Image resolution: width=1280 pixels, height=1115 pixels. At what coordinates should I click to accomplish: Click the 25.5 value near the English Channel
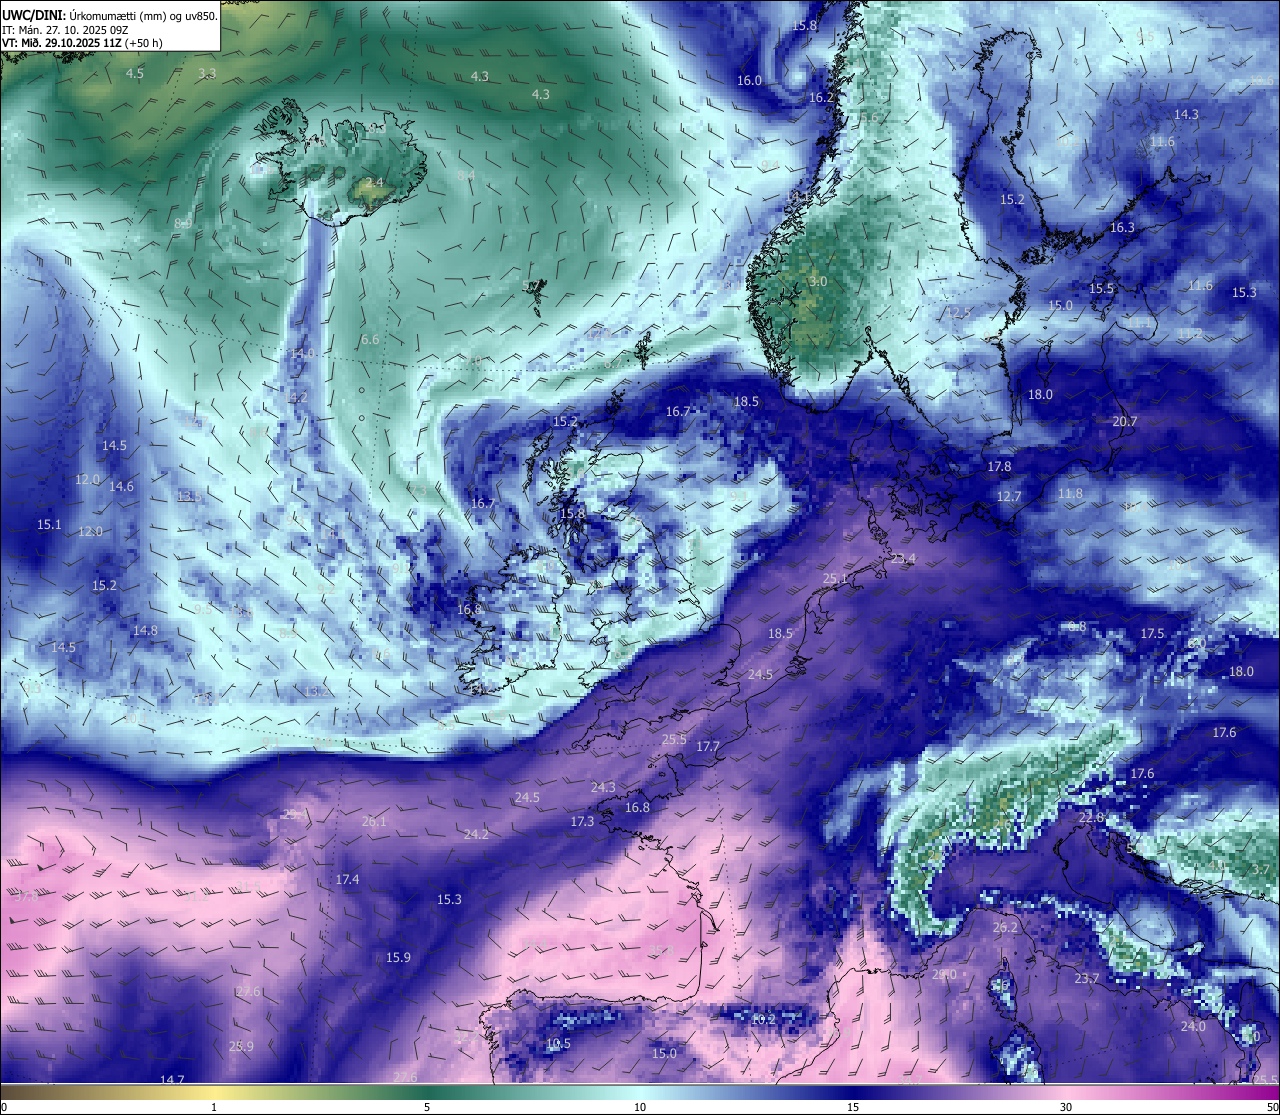[674, 740]
